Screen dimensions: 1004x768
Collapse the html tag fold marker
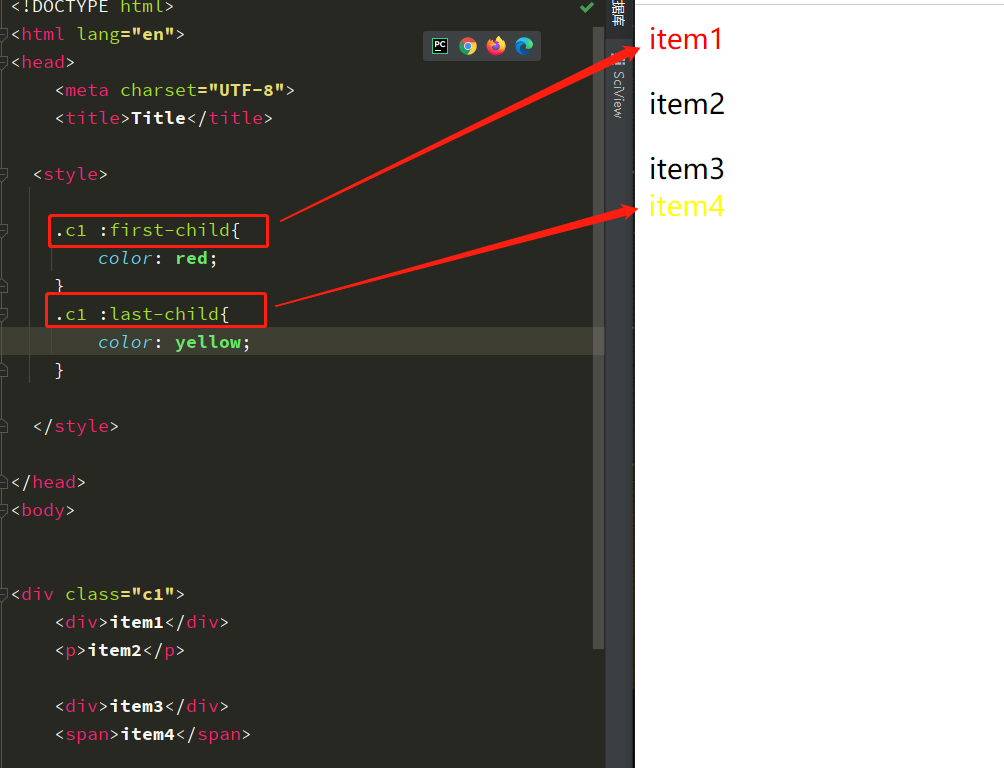tap(4, 34)
